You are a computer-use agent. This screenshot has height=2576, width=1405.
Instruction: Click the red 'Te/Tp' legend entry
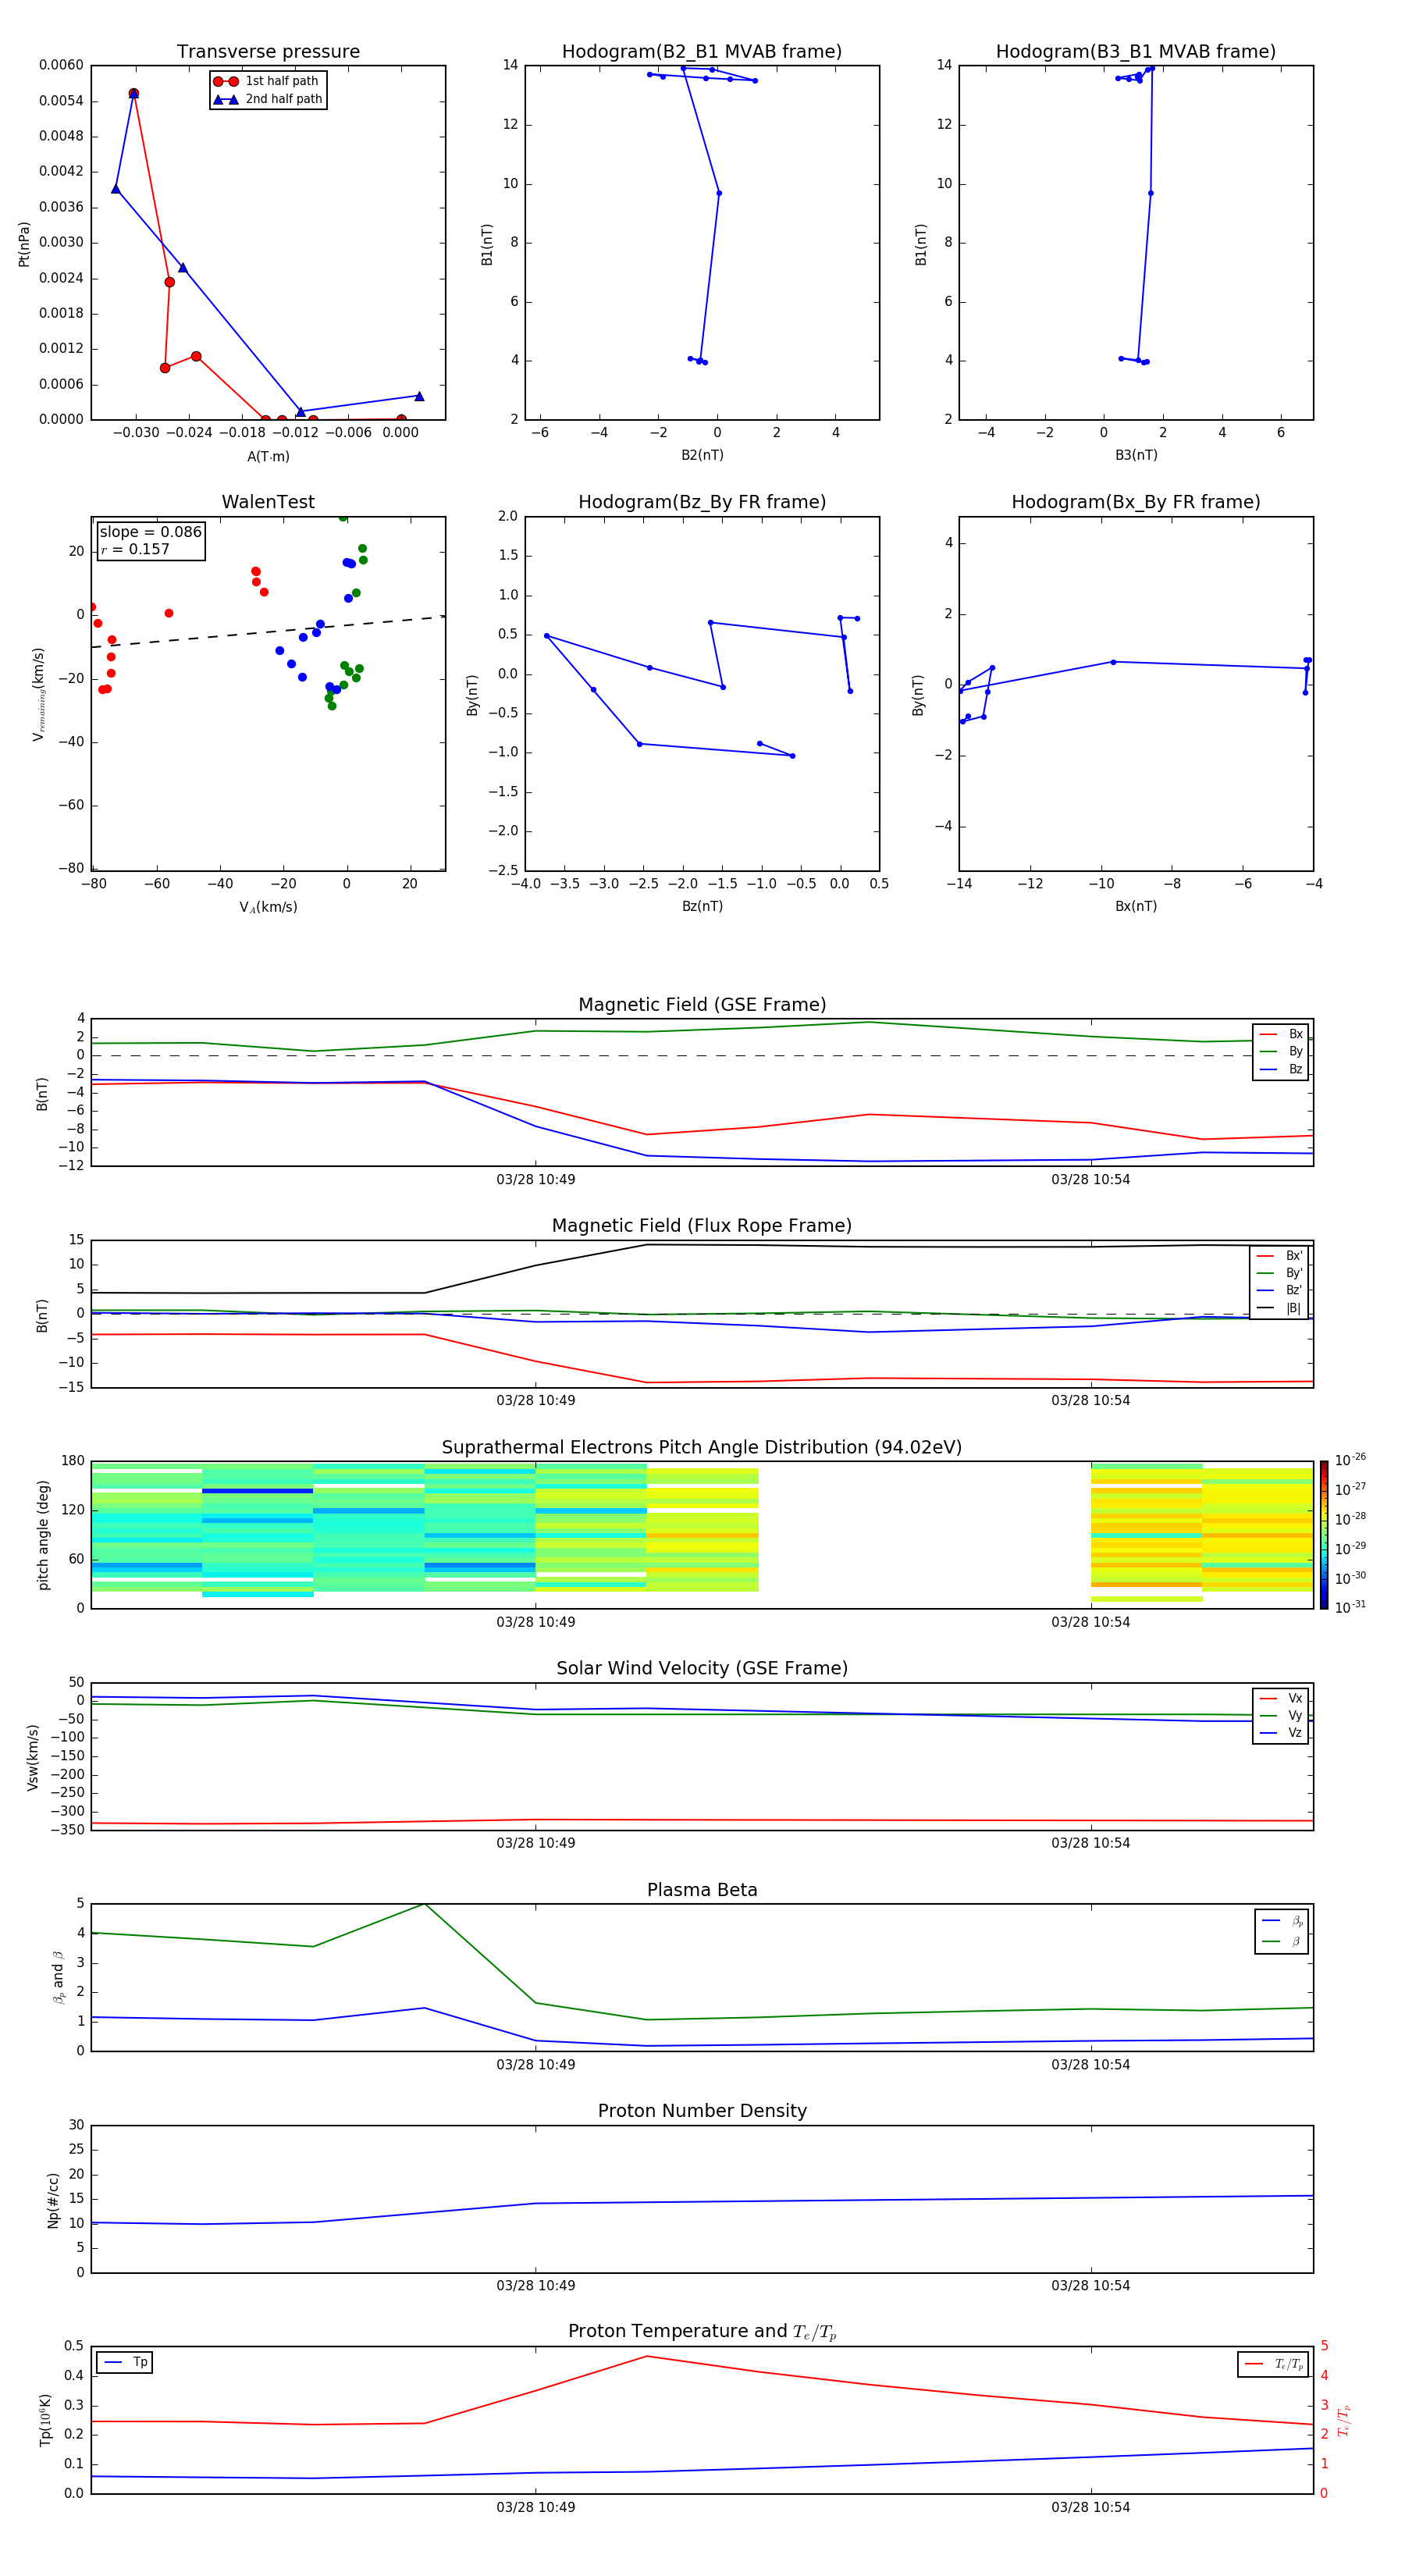pyautogui.click(x=1274, y=2364)
